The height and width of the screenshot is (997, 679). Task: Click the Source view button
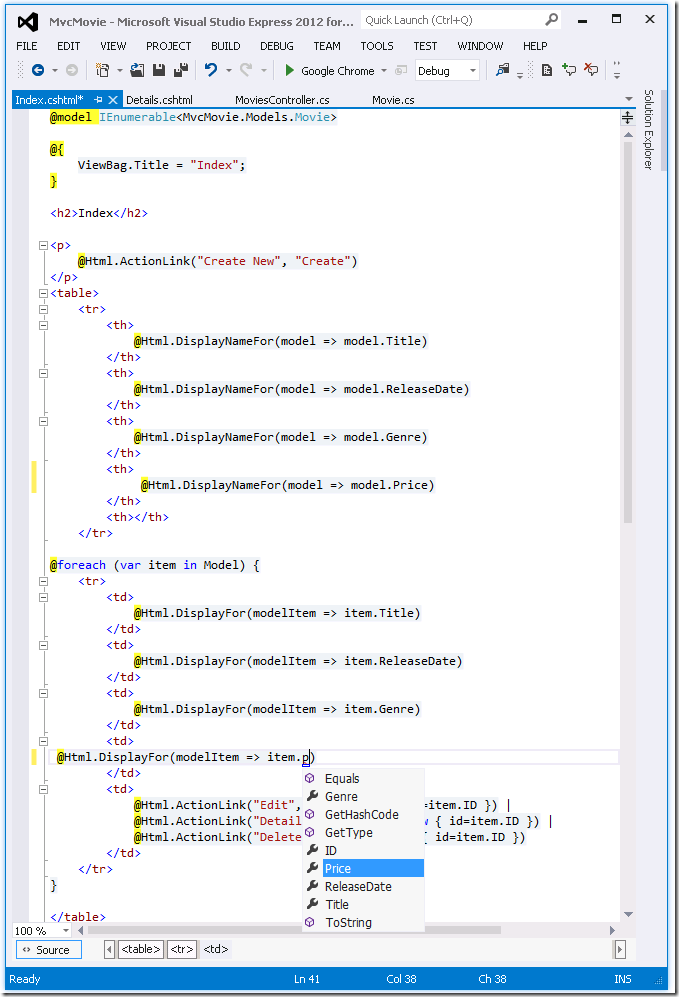[x=48, y=950]
